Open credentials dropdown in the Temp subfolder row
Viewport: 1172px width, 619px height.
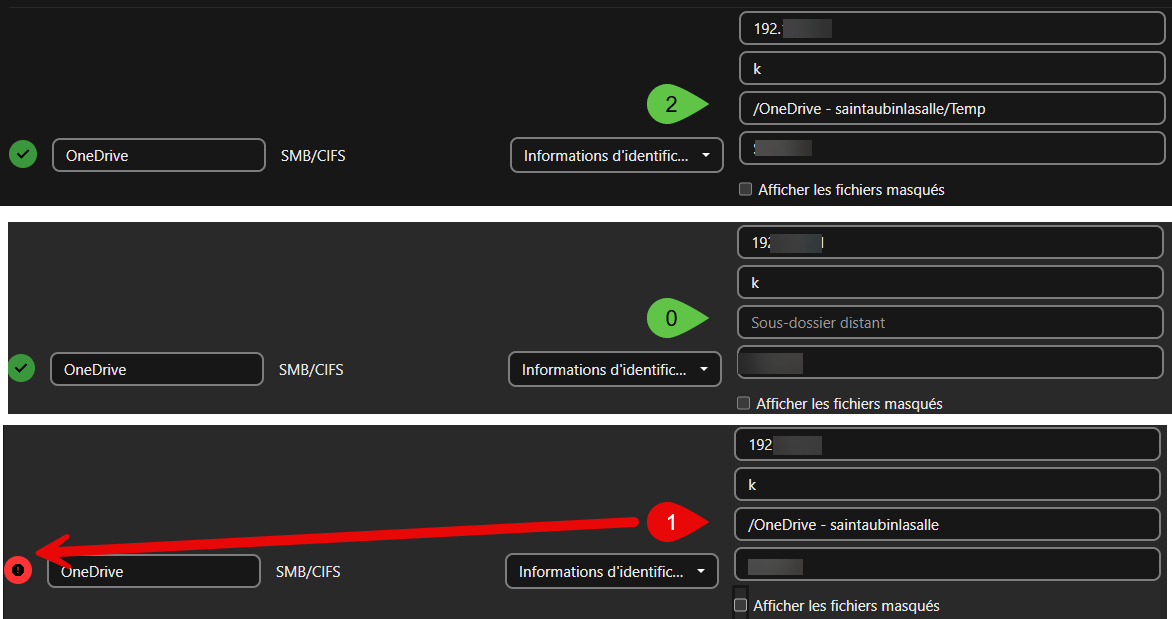pyautogui.click(x=616, y=155)
